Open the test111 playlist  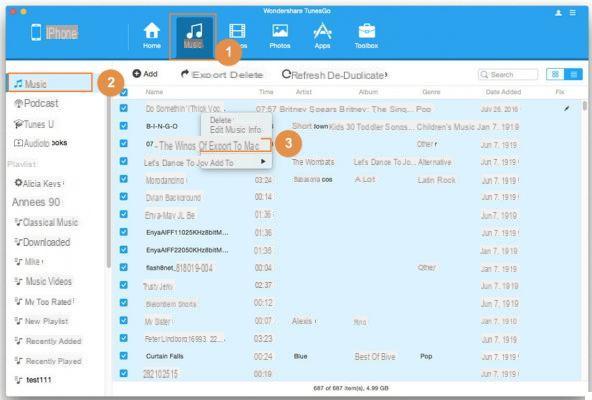(33, 380)
